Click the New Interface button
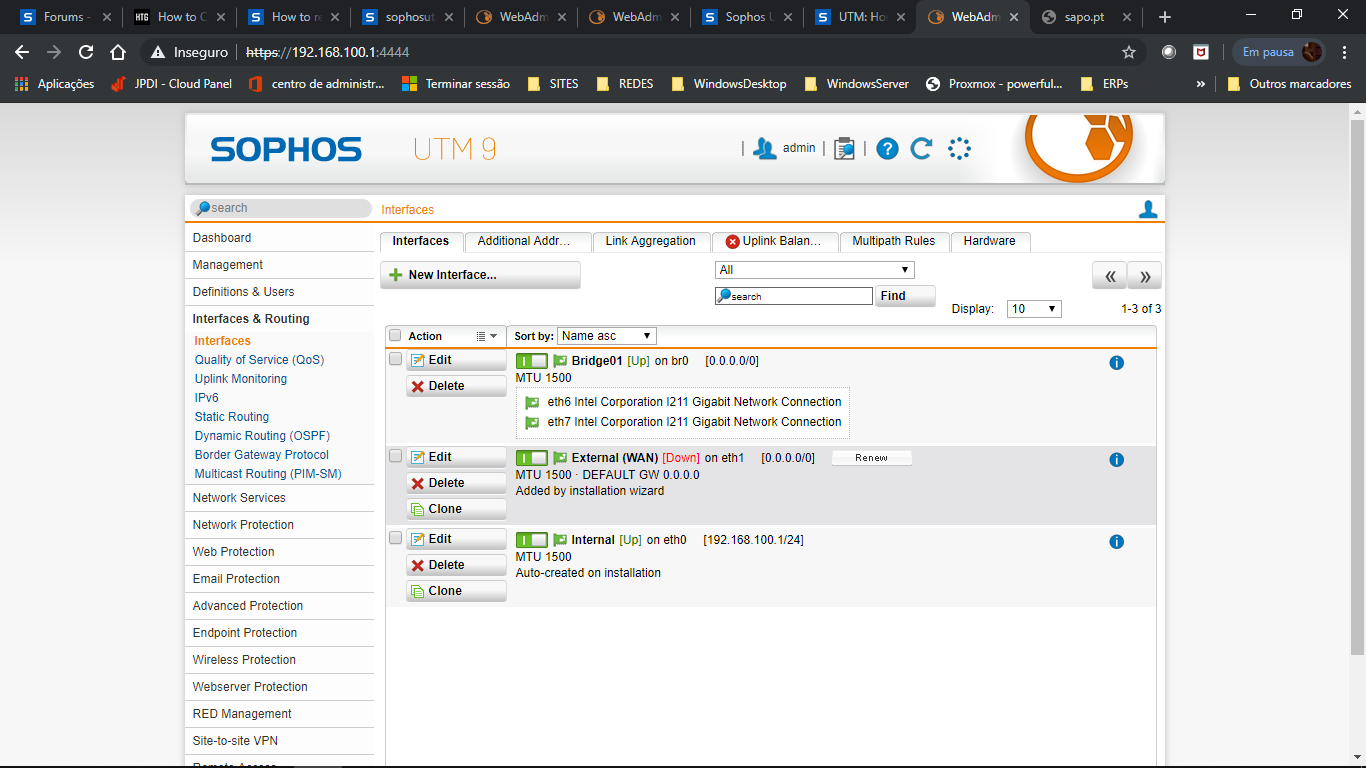The height and width of the screenshot is (768, 1366). (480, 275)
